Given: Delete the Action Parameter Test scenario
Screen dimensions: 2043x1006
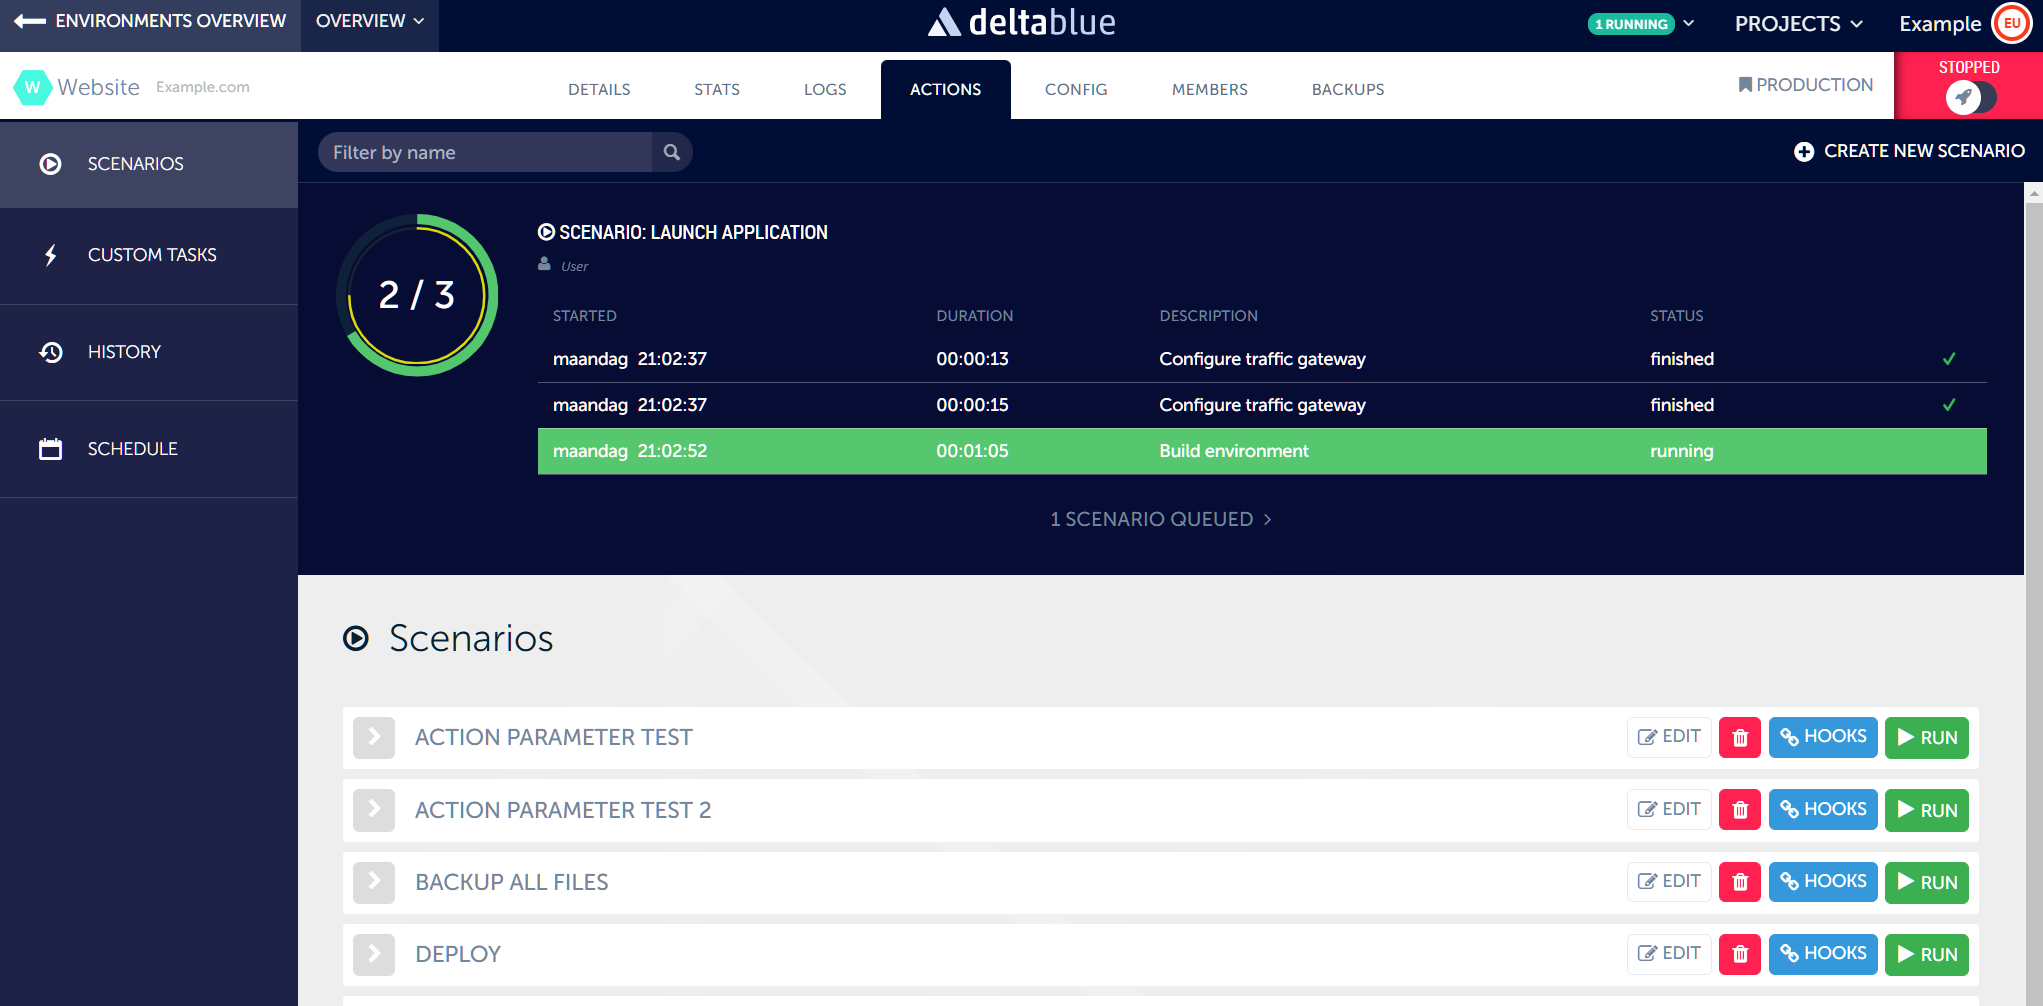Looking at the screenshot, I should pos(1739,738).
